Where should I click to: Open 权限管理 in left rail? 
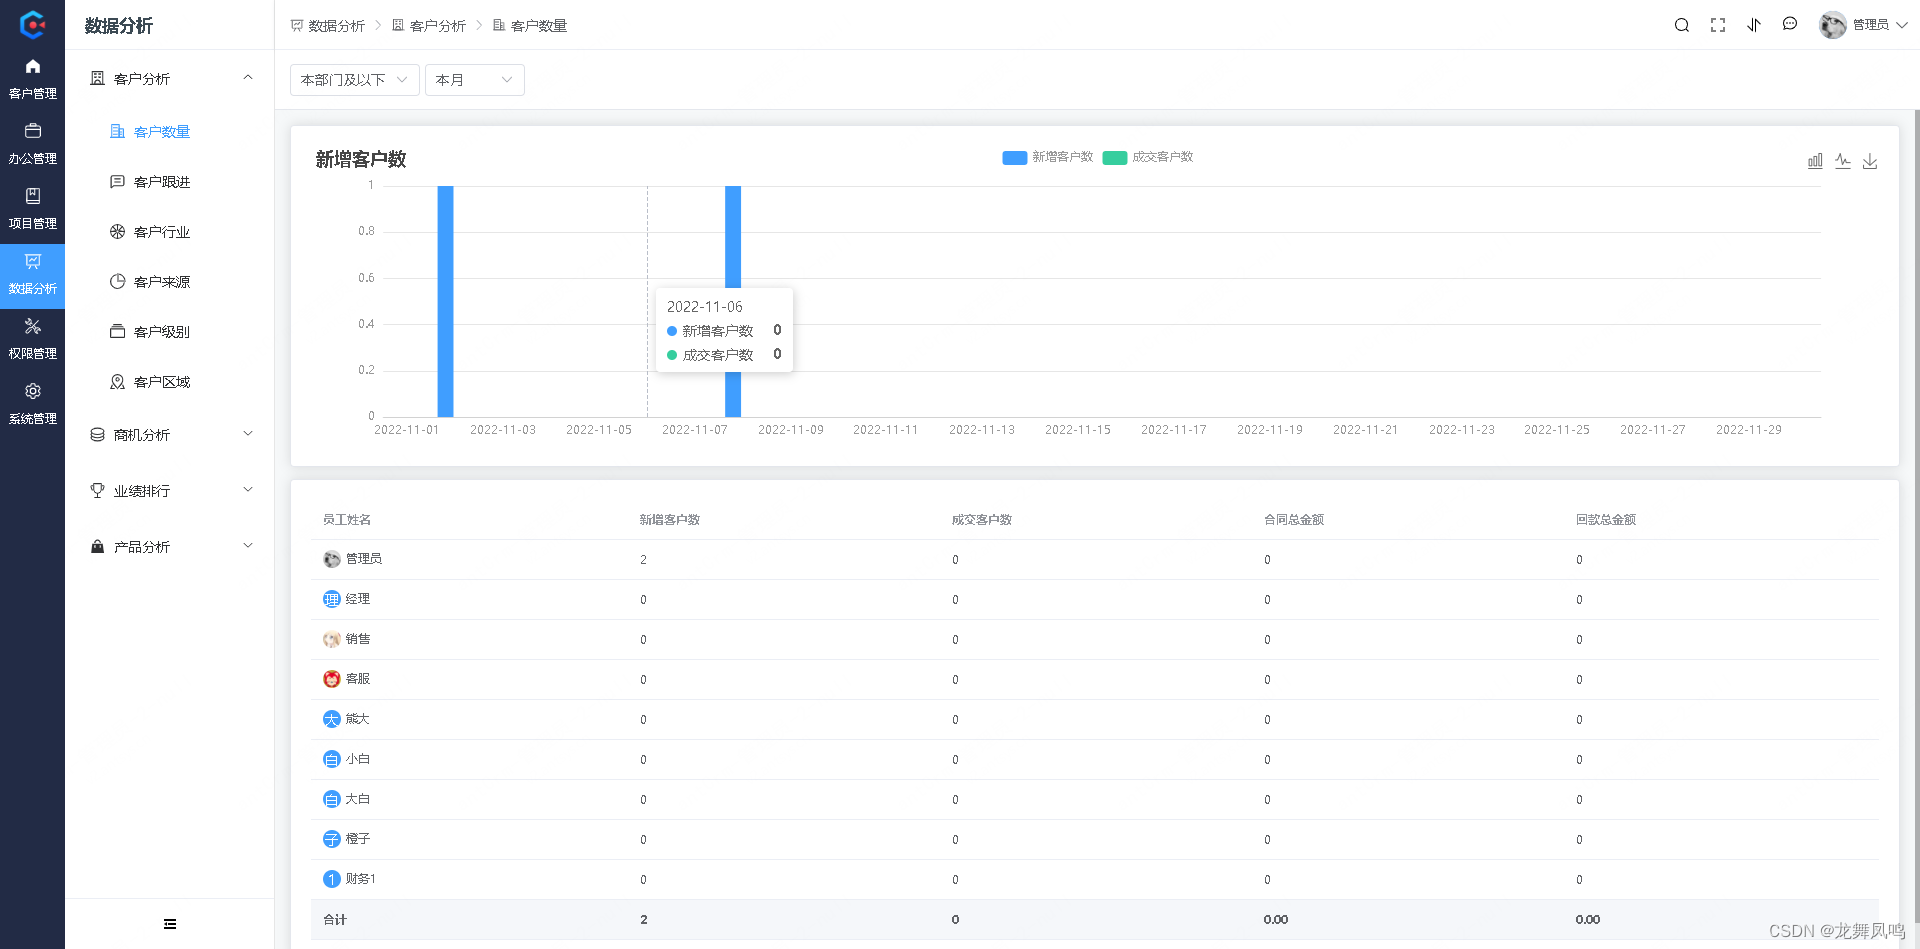pyautogui.click(x=32, y=338)
